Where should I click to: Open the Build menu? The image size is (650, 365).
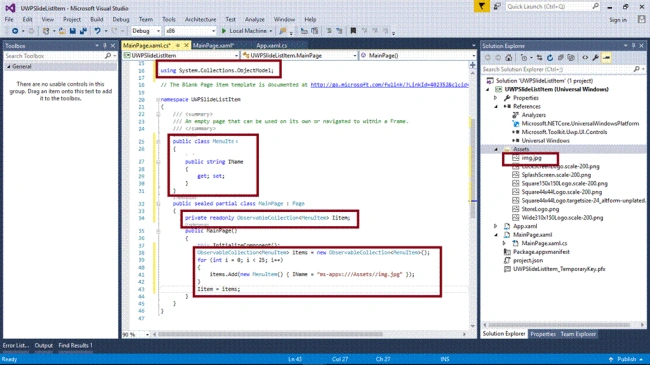[97, 19]
